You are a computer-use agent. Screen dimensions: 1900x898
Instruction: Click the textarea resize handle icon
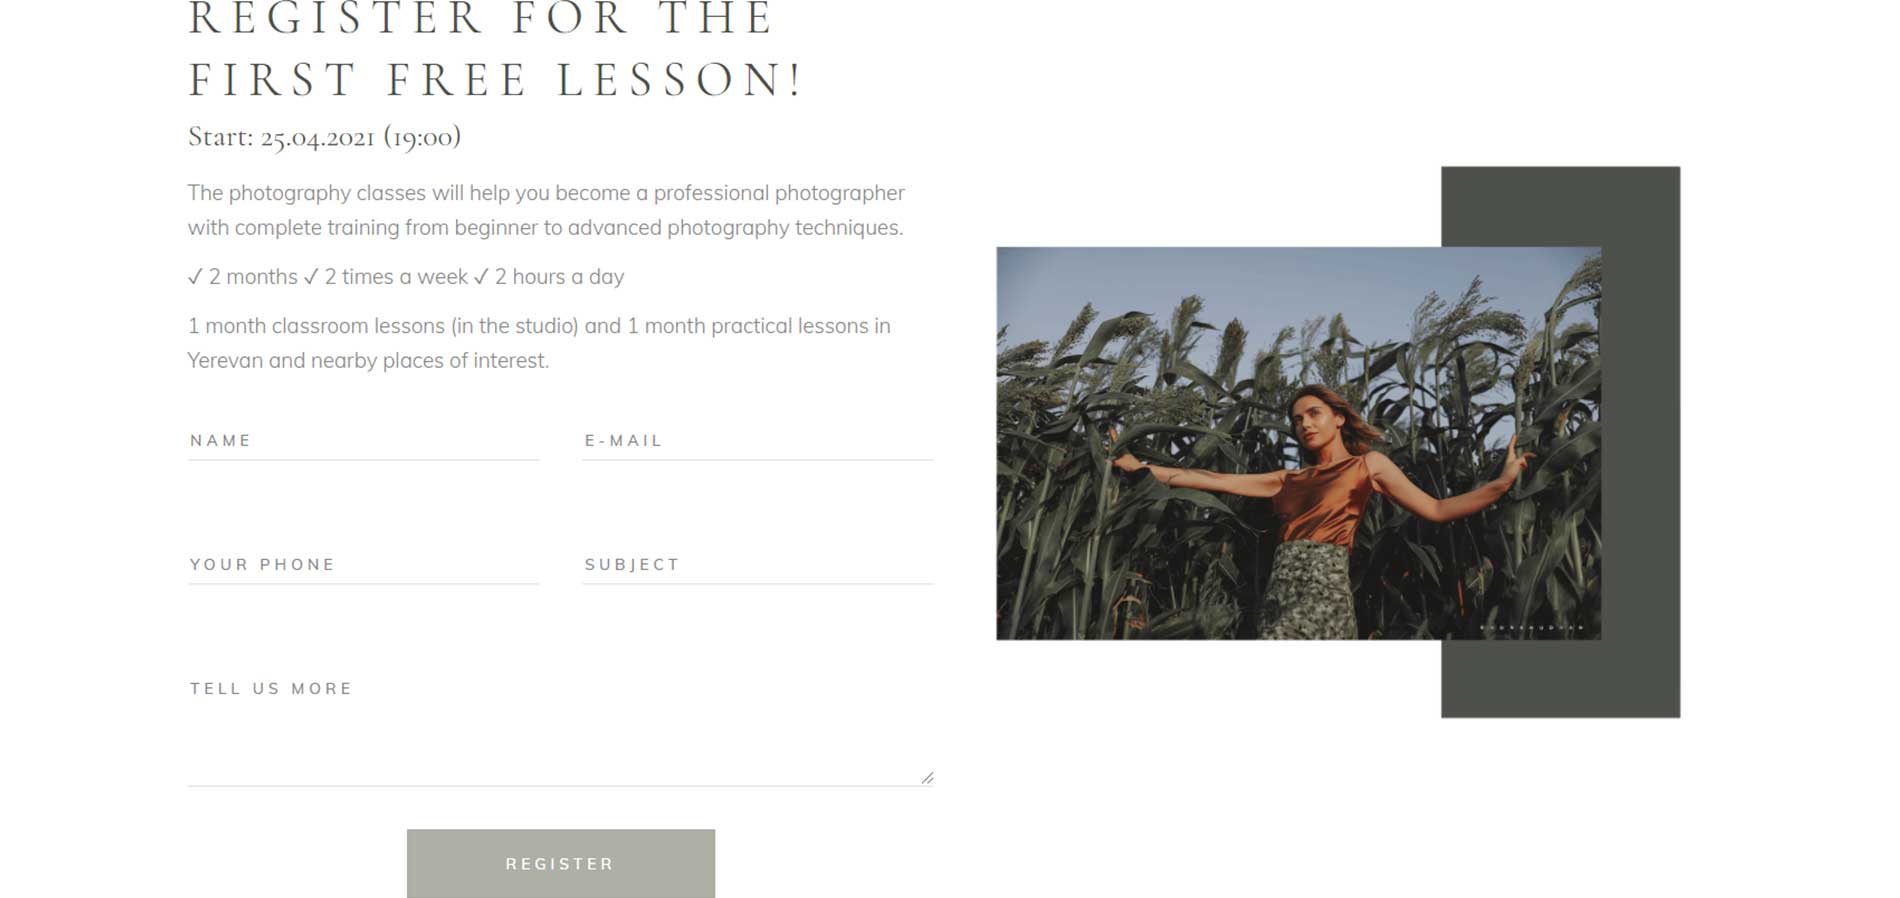(x=927, y=777)
